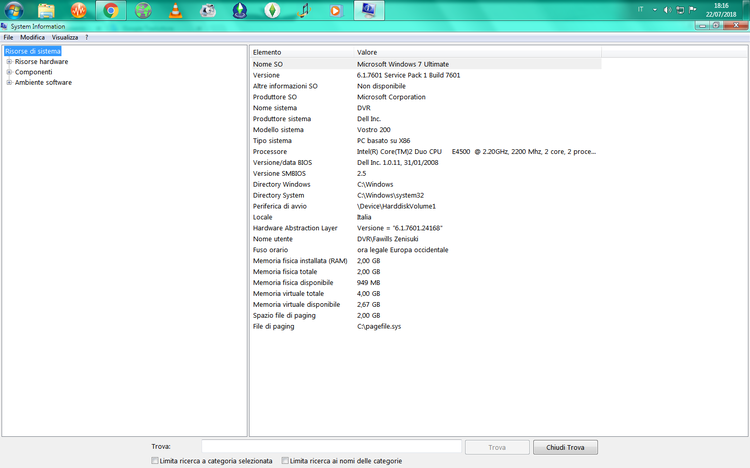Open Windows Explorer from the taskbar
Viewport: 750px width, 468px height.
(x=46, y=10)
